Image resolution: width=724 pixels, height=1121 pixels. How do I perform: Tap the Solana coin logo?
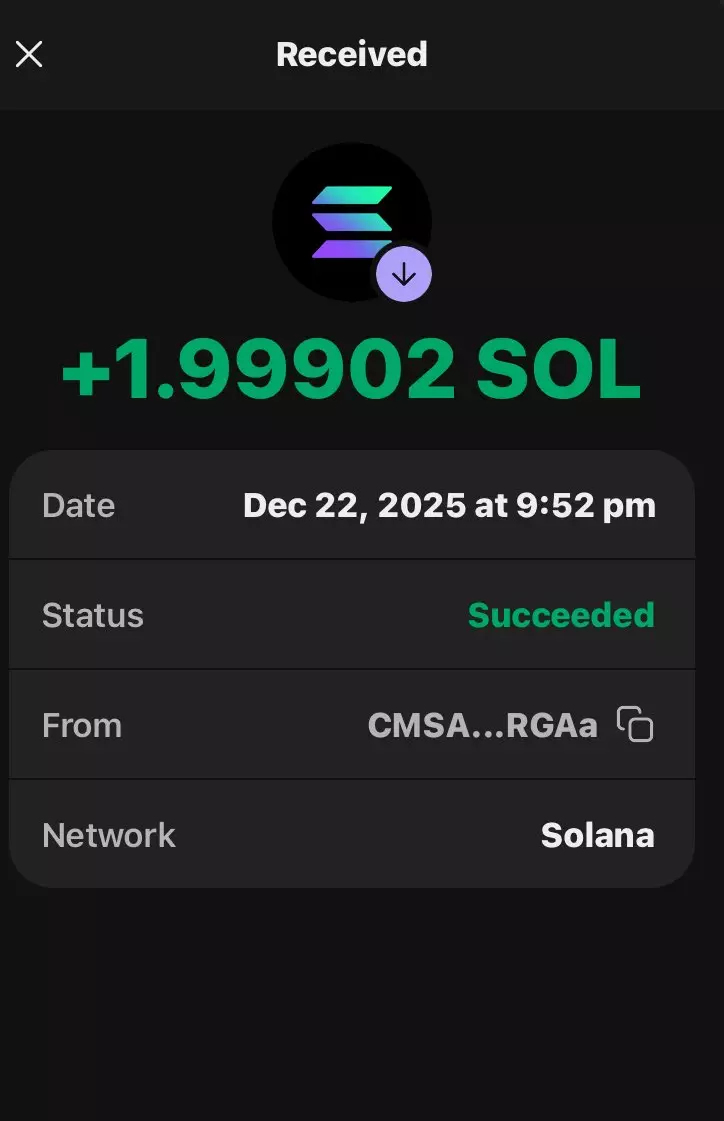click(x=350, y=220)
